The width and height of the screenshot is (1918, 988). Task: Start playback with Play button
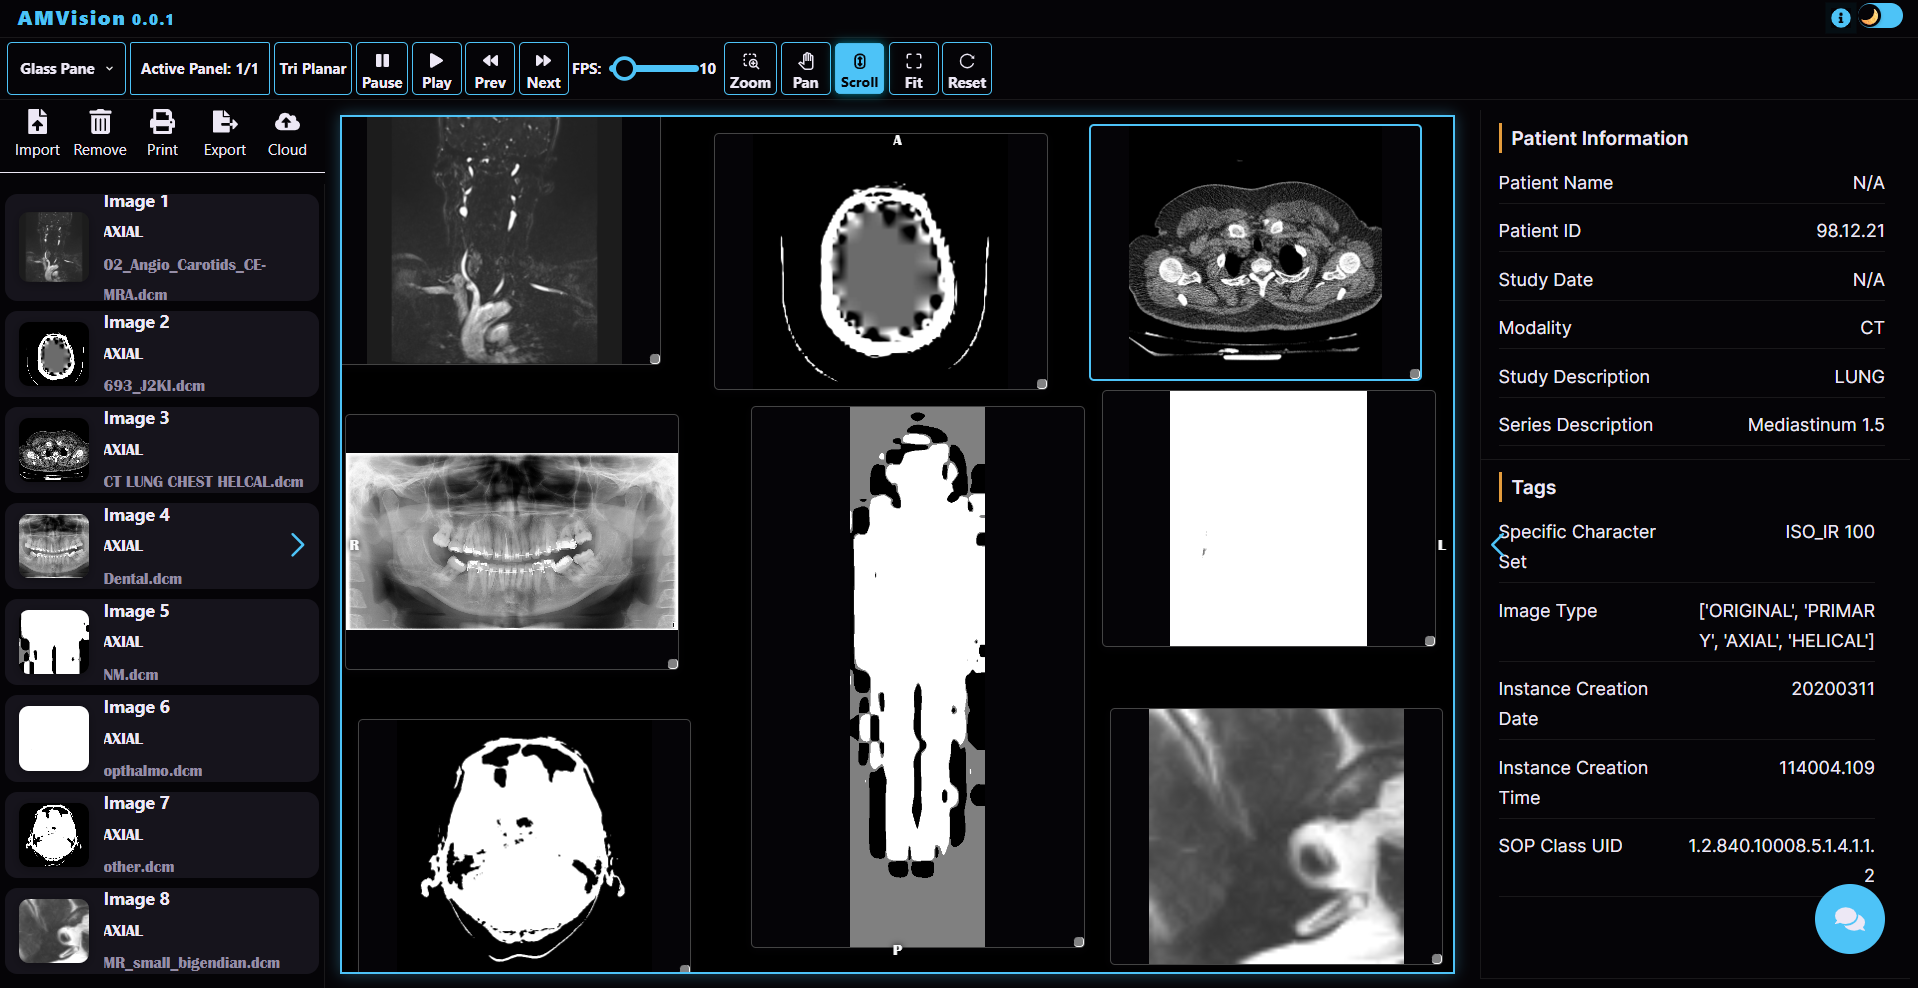pyautogui.click(x=437, y=69)
